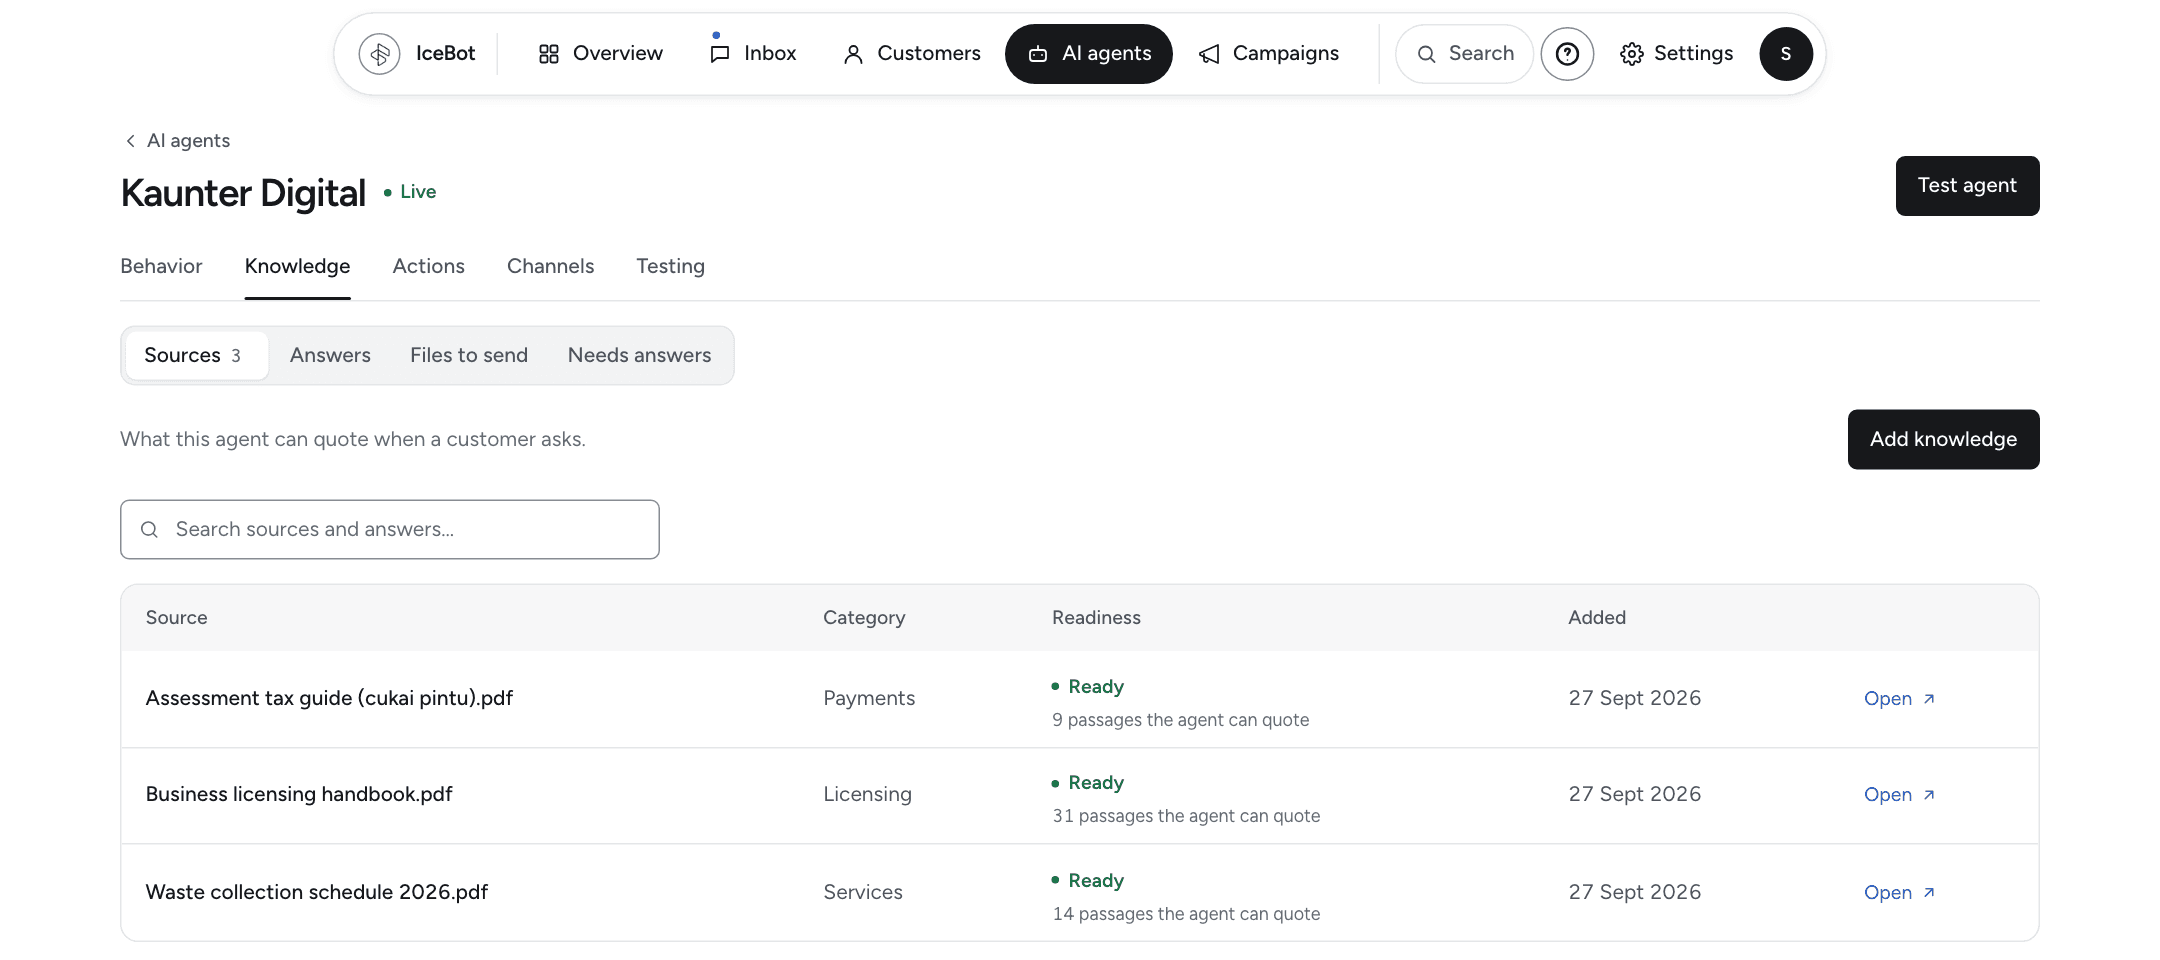Open the Files to send sub-tab
Viewport: 2160px width, 960px height.
[469, 355]
